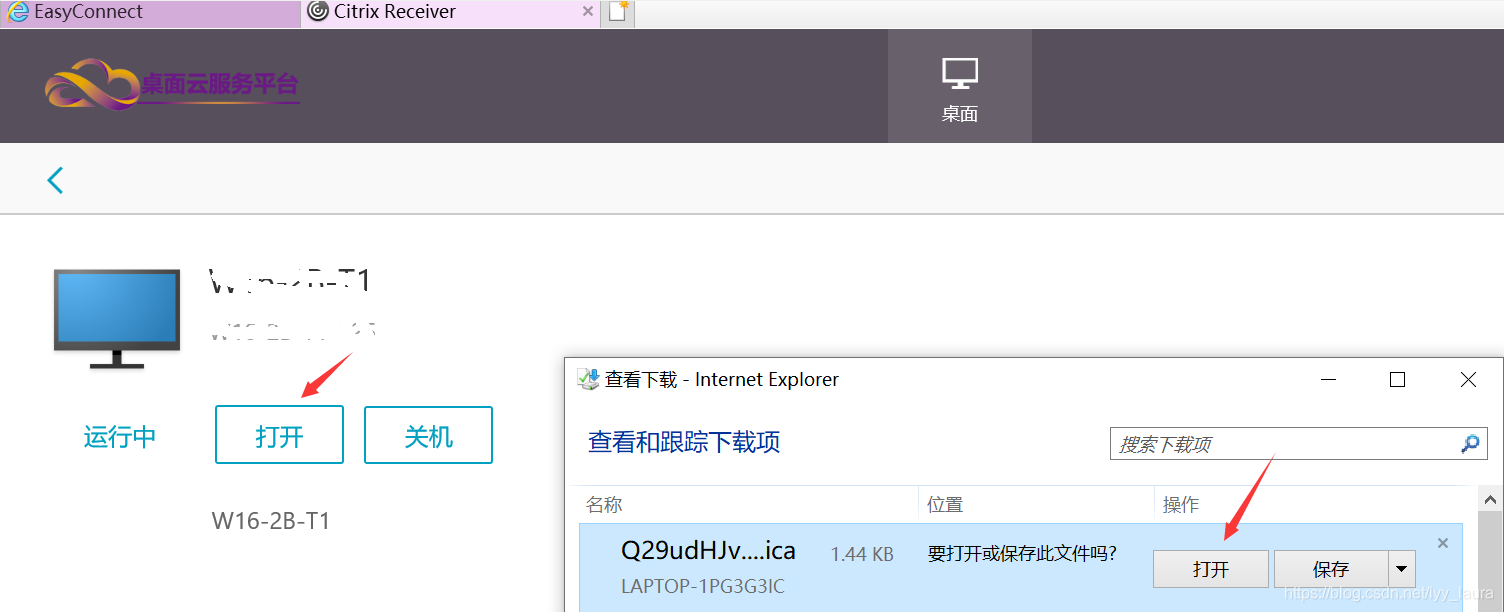The image size is (1504, 612).
Task: Click the magnifier search icon in the downloads dialog
Action: (1470, 443)
